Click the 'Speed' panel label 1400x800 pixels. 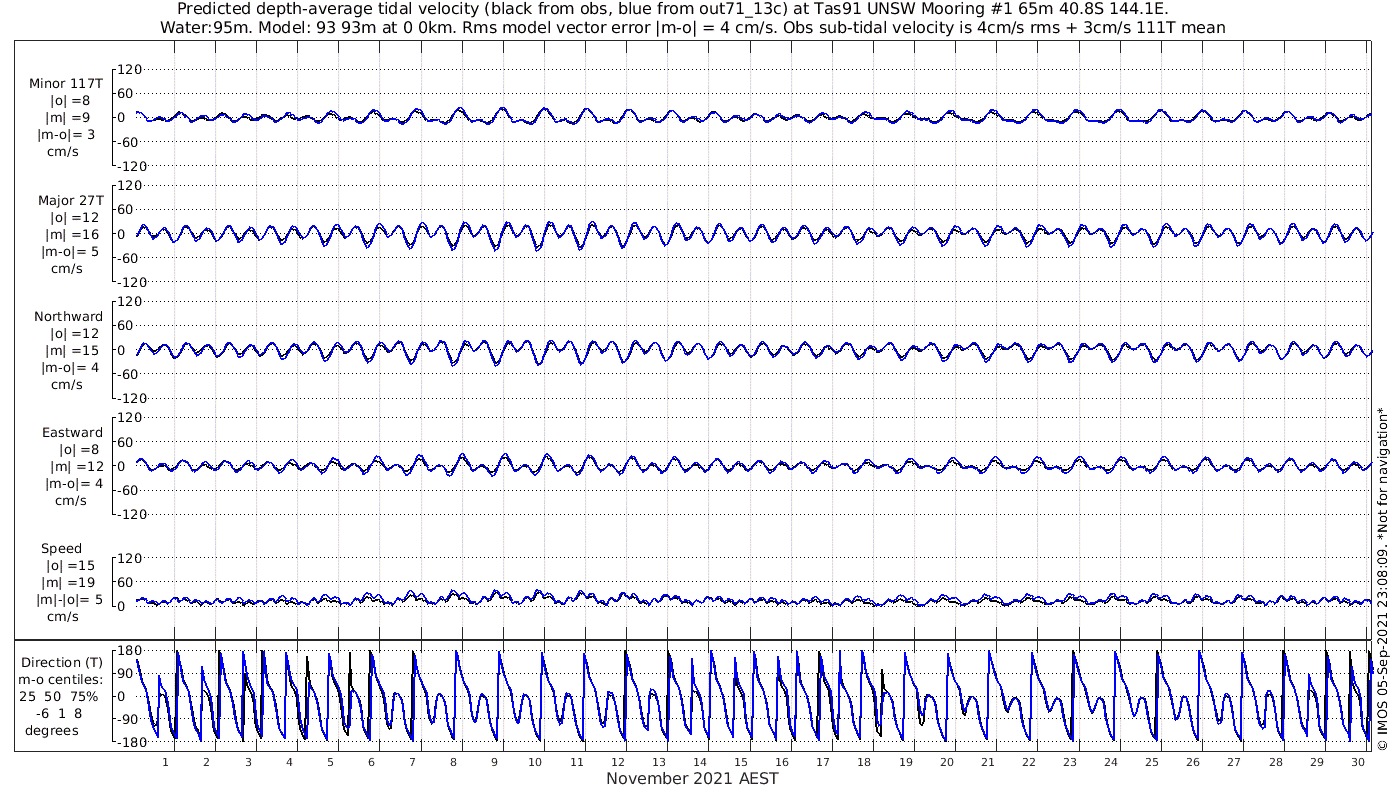click(x=61, y=549)
